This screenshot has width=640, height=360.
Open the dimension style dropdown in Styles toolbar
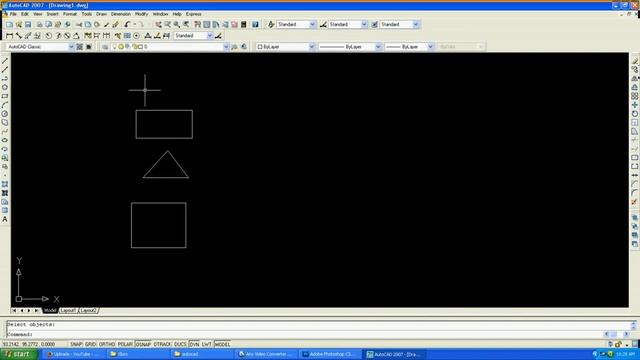(364, 24)
